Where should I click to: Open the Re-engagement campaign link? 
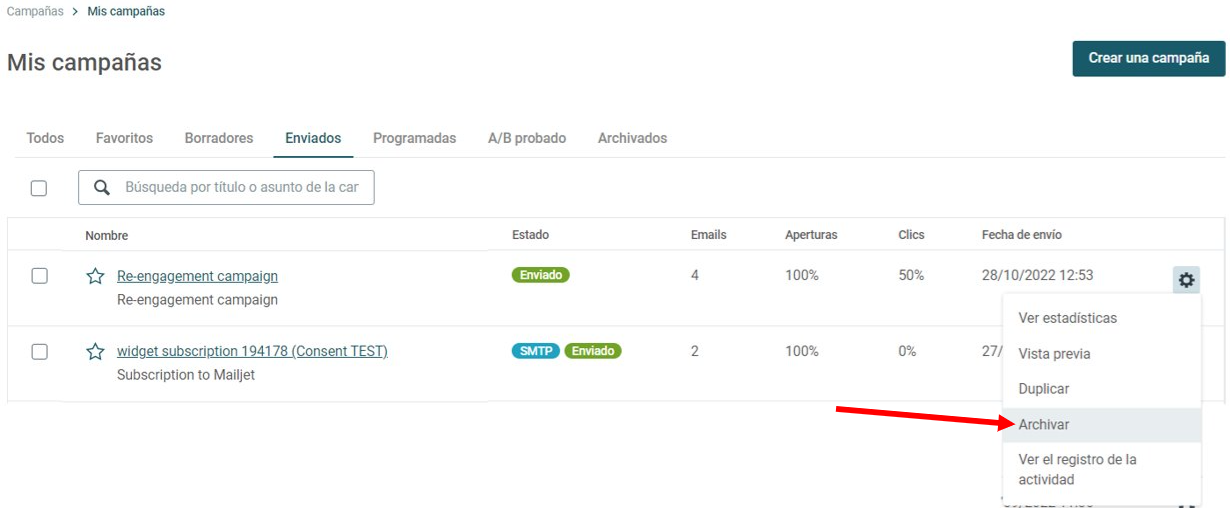coord(197,276)
